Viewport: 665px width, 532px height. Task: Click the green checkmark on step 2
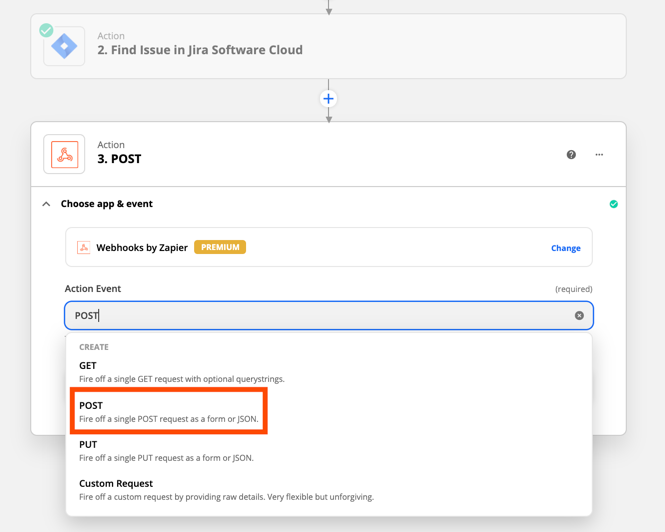(x=46, y=30)
